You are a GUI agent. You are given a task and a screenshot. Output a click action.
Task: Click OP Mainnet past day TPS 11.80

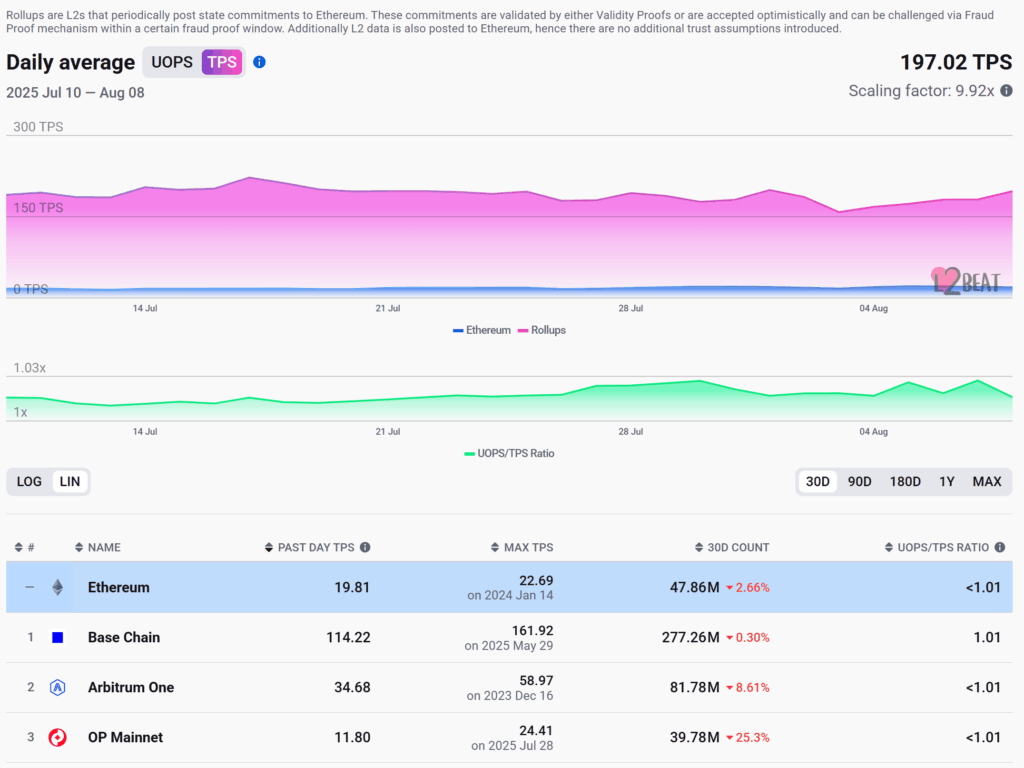point(352,737)
